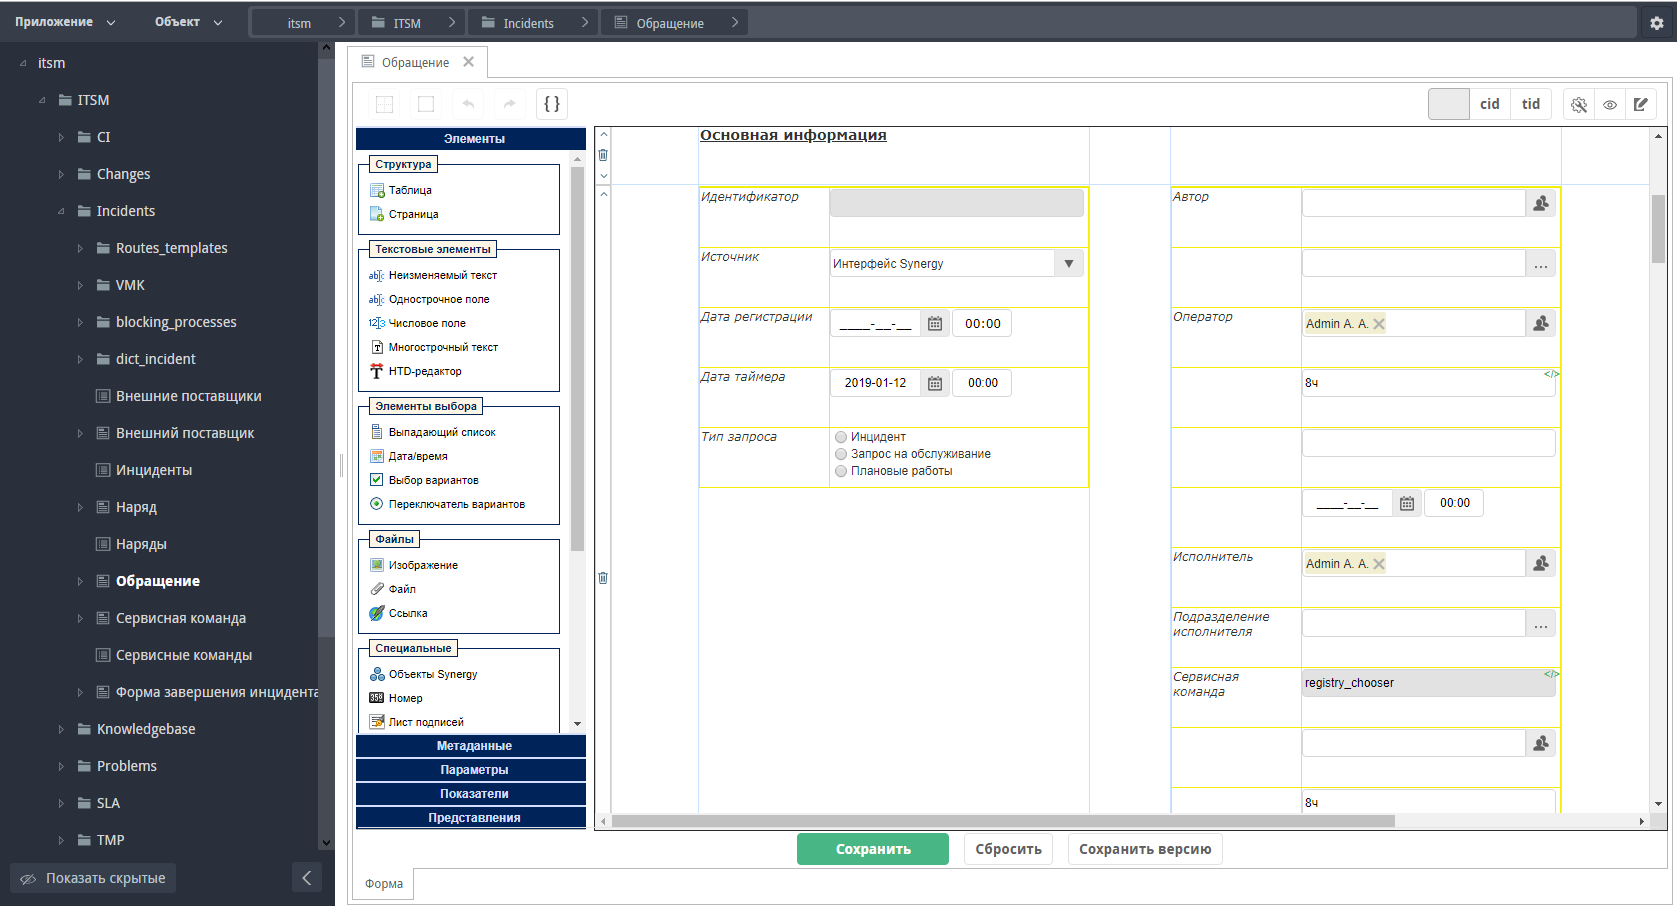Toggle the tid button
This screenshot has height=909, width=1677.
(1531, 104)
